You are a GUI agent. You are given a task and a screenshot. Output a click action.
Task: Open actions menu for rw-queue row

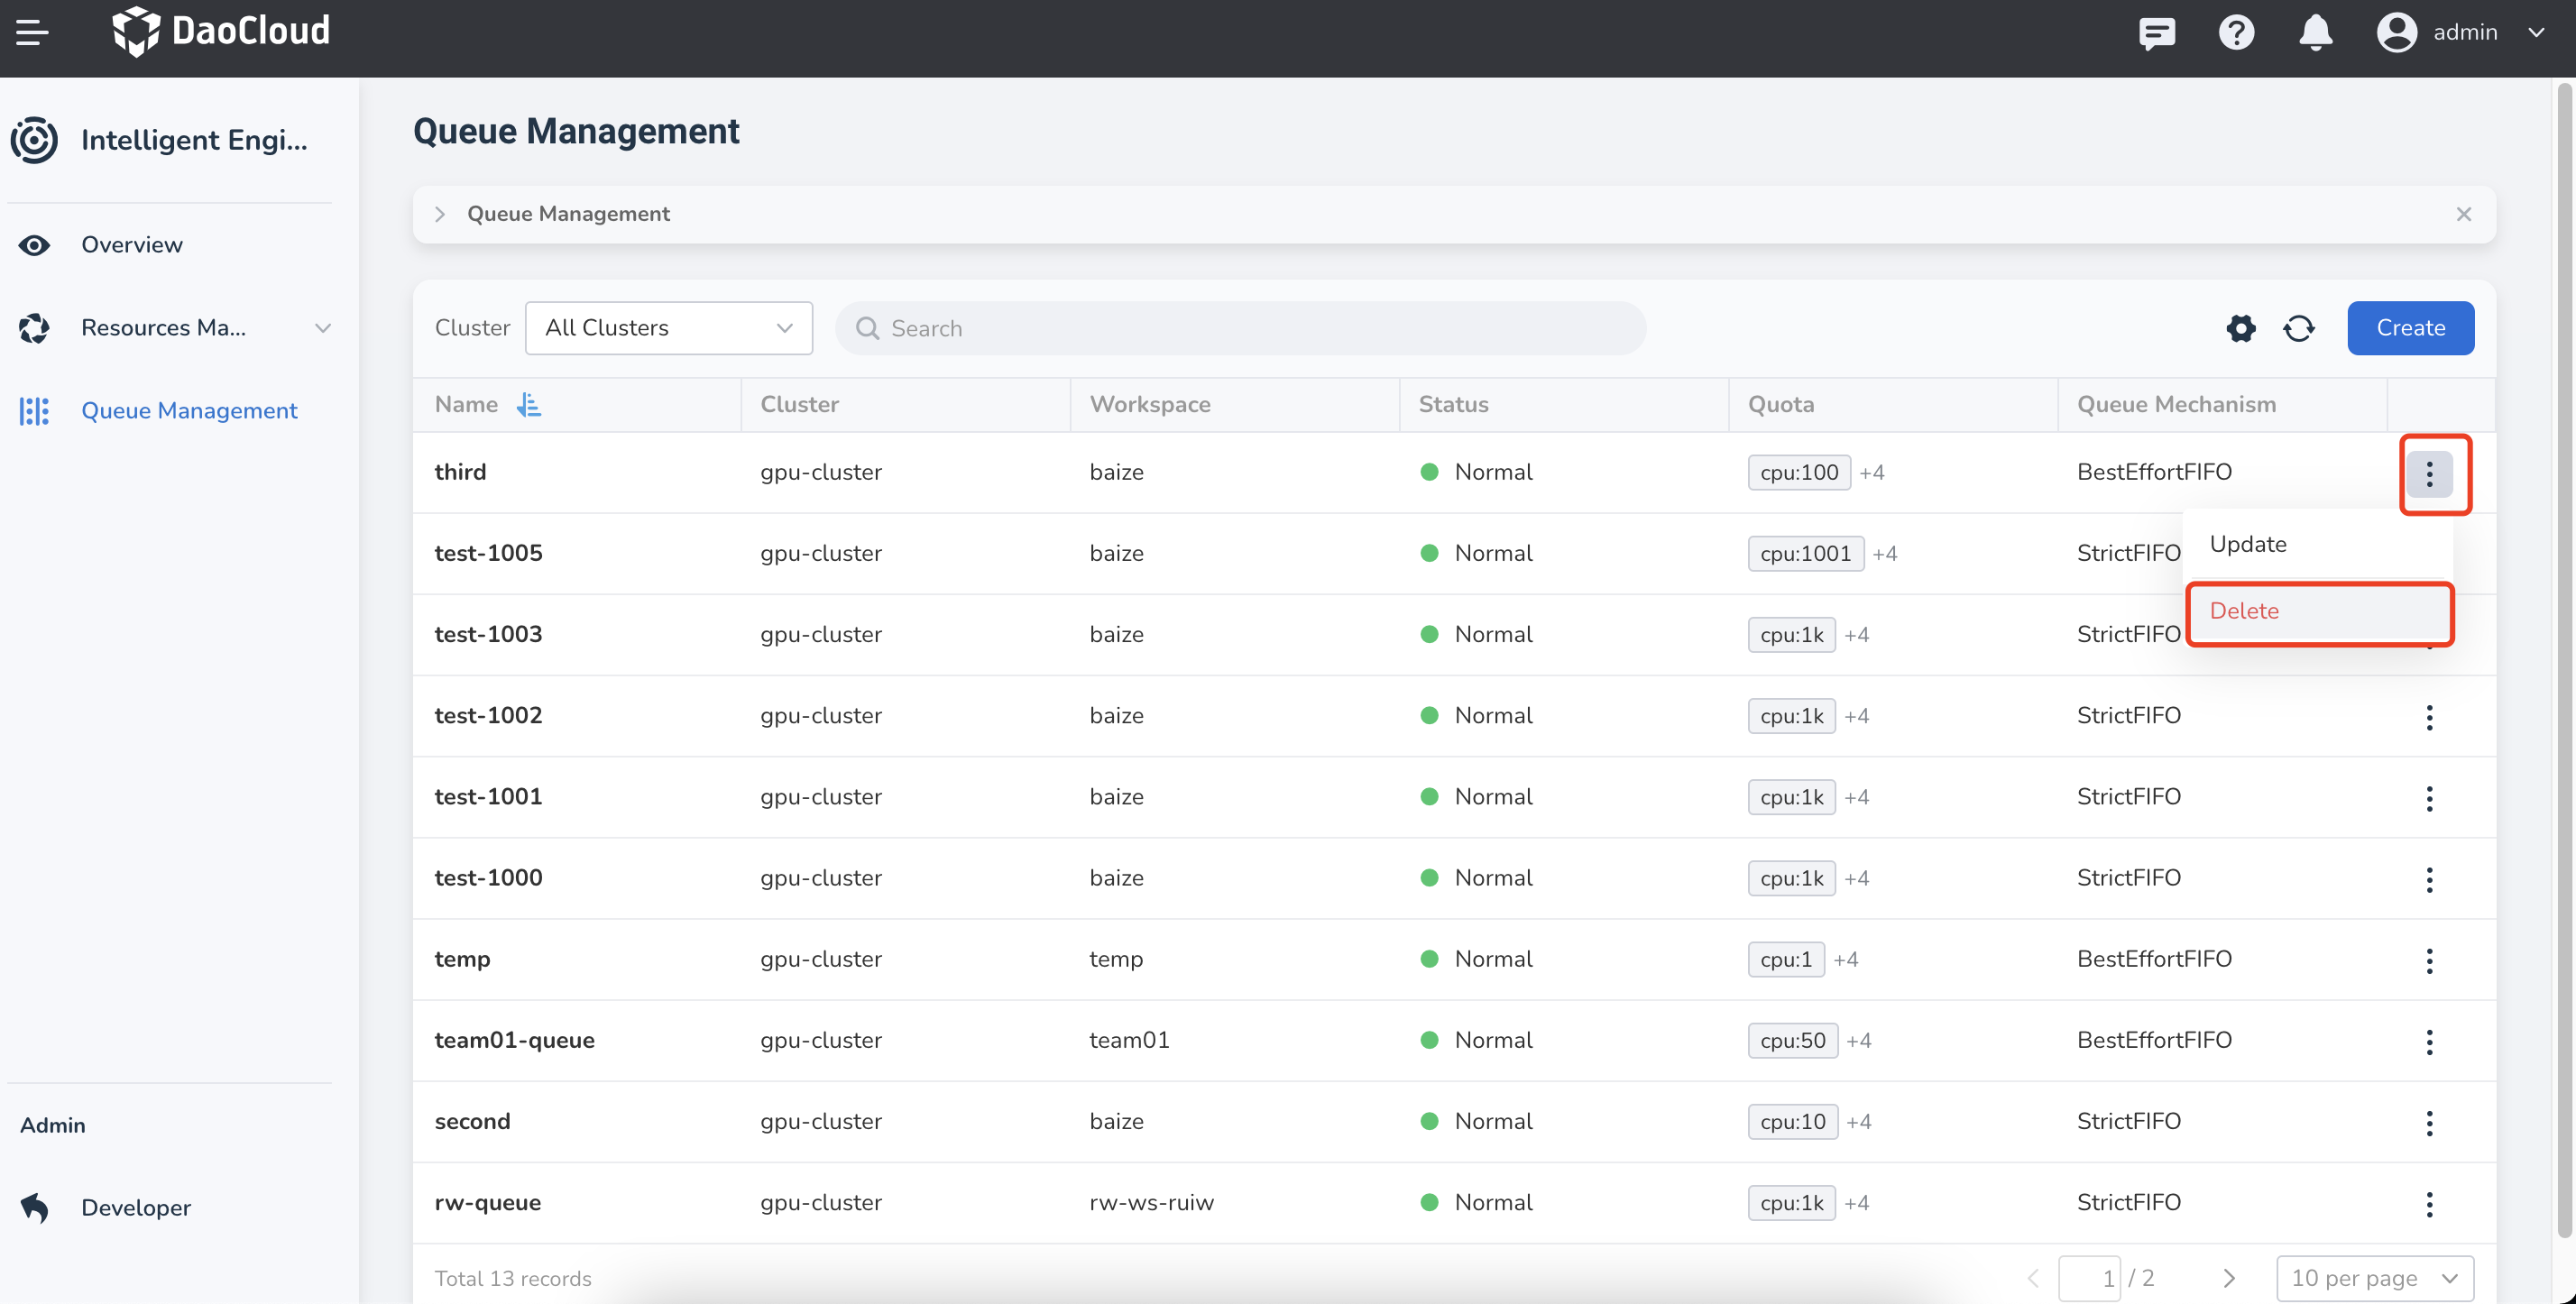tap(2429, 1203)
